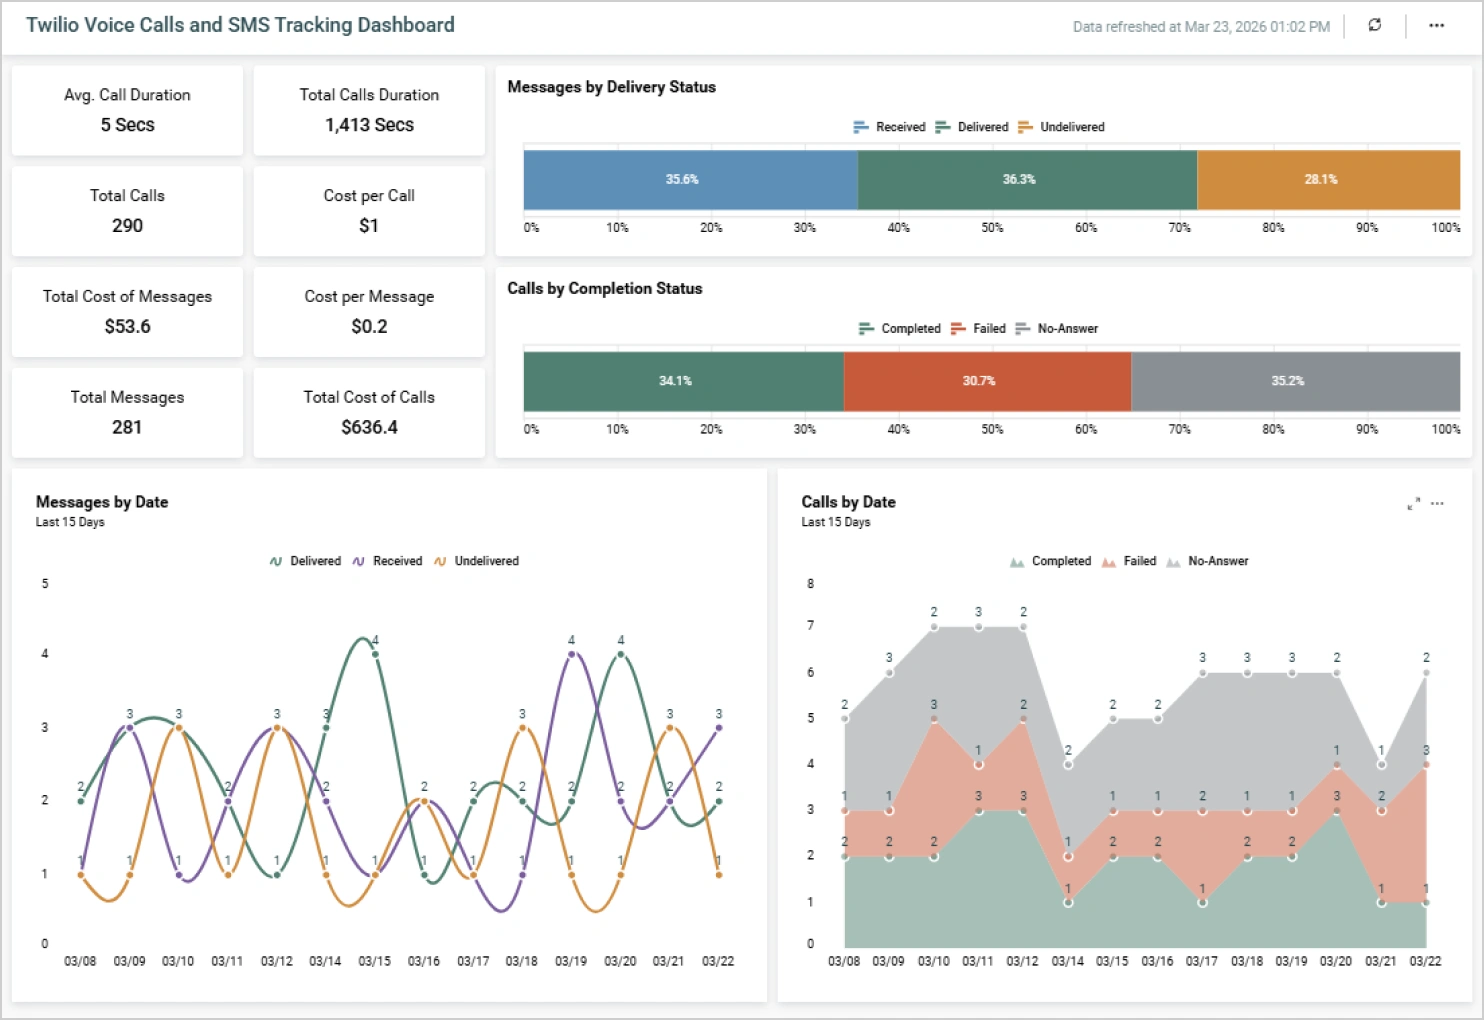
Task: Click the 03/22 label on Calls by Date axis
Action: click(x=1425, y=961)
